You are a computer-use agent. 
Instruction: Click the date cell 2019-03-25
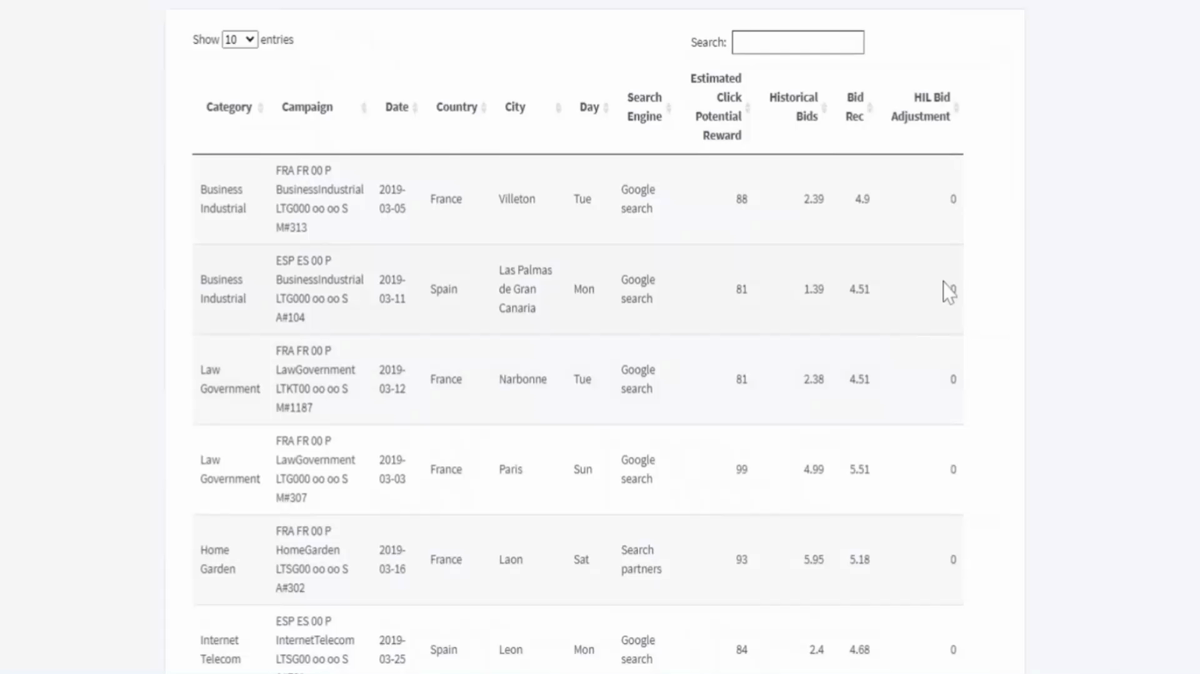[x=392, y=650]
